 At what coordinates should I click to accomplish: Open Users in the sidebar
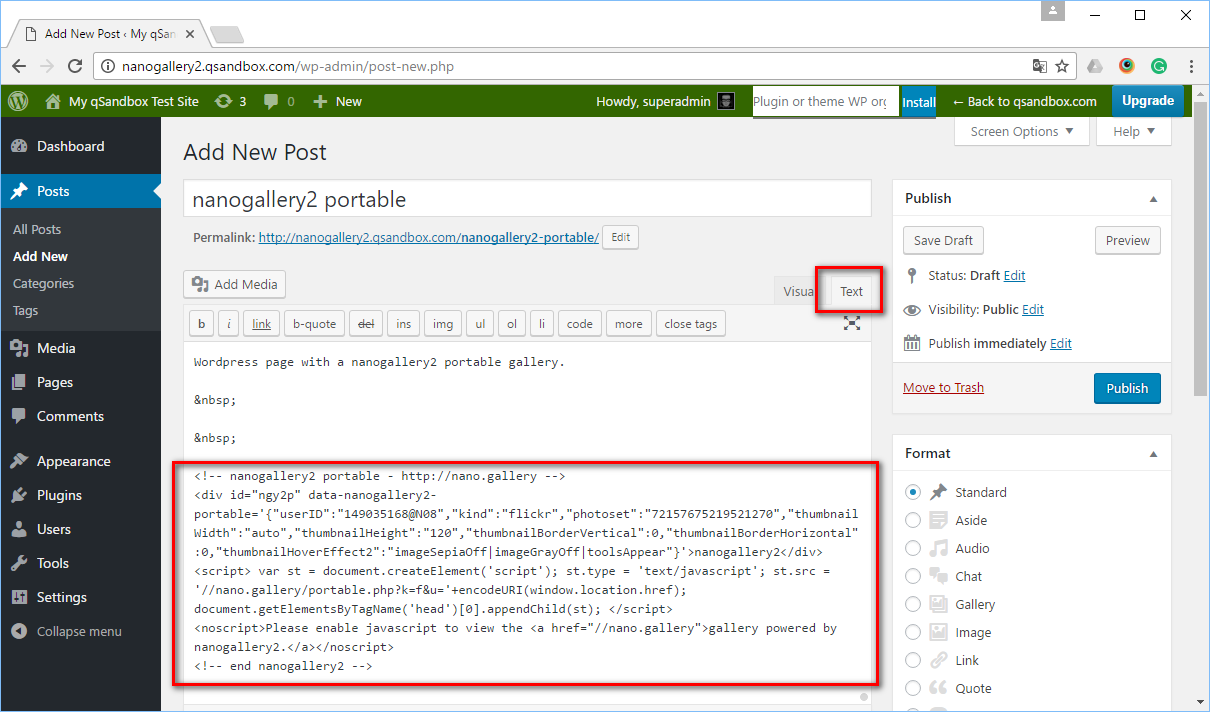[x=80, y=529]
